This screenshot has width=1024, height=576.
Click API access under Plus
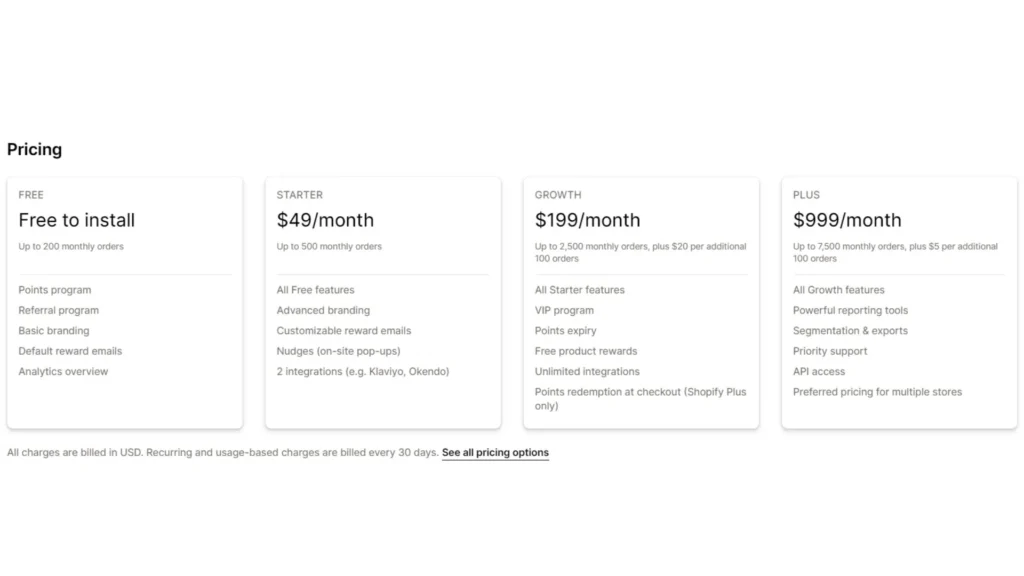pos(819,371)
